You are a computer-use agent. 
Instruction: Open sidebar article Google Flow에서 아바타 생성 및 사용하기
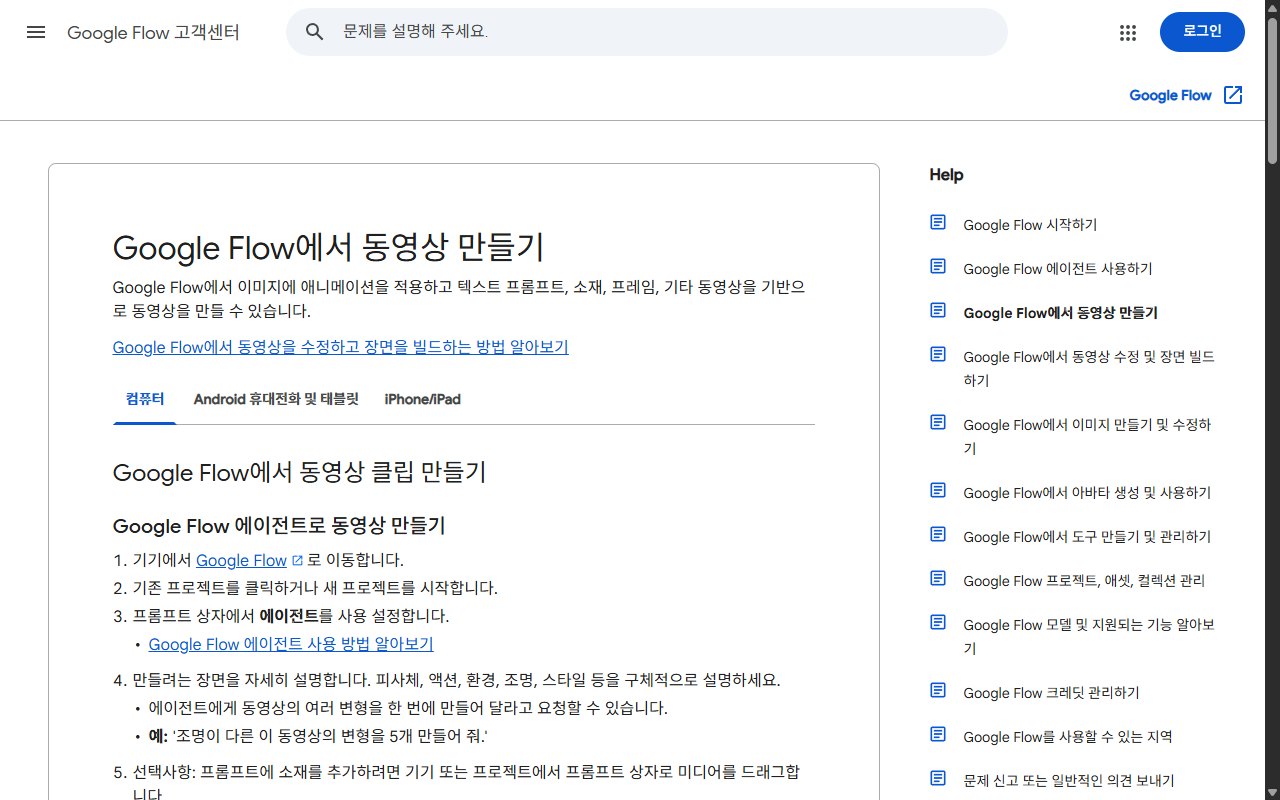click(x=1087, y=493)
